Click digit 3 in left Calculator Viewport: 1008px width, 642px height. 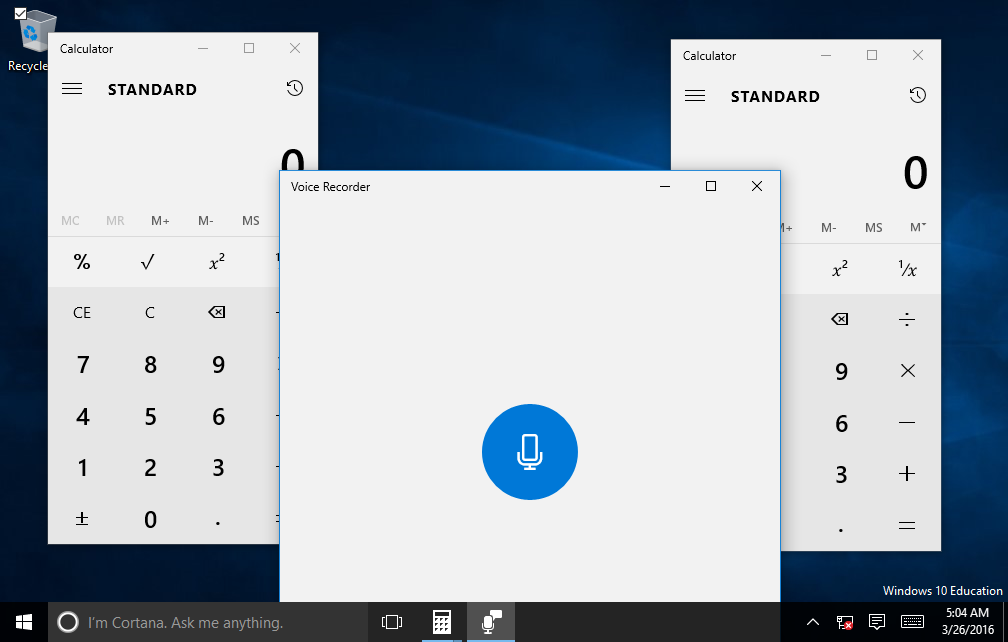(x=218, y=467)
